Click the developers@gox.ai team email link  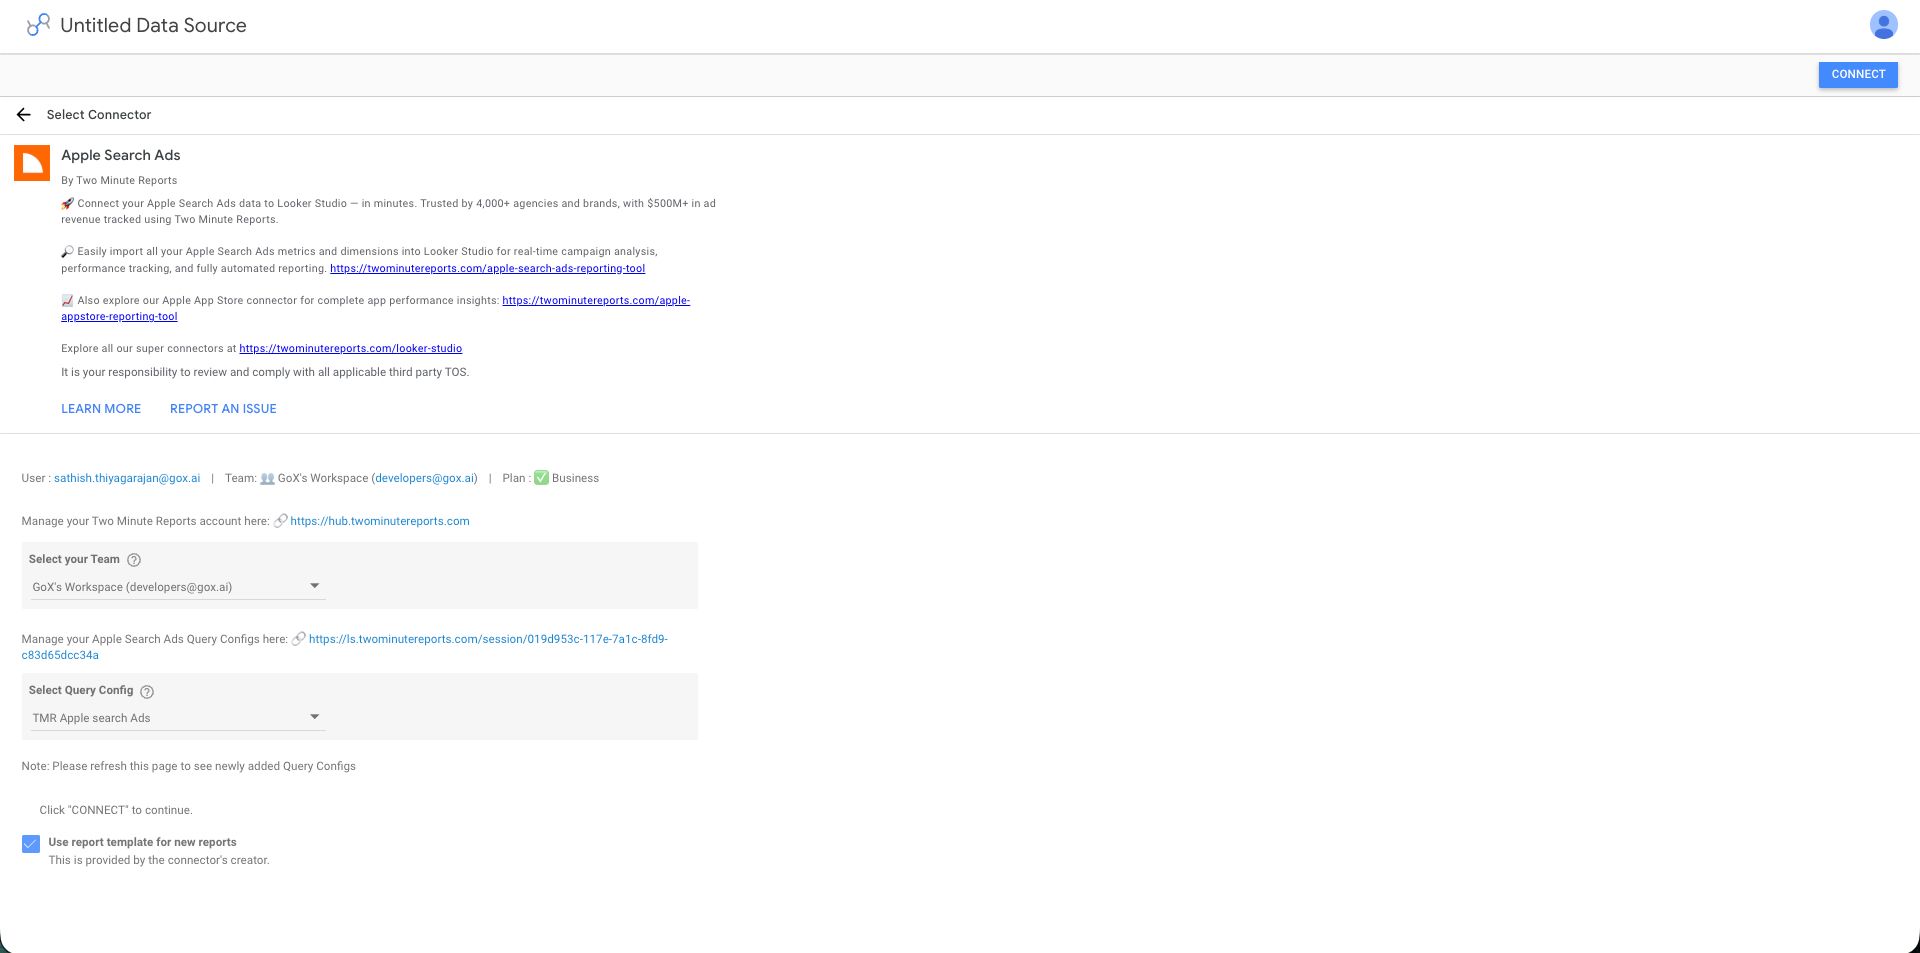point(424,478)
